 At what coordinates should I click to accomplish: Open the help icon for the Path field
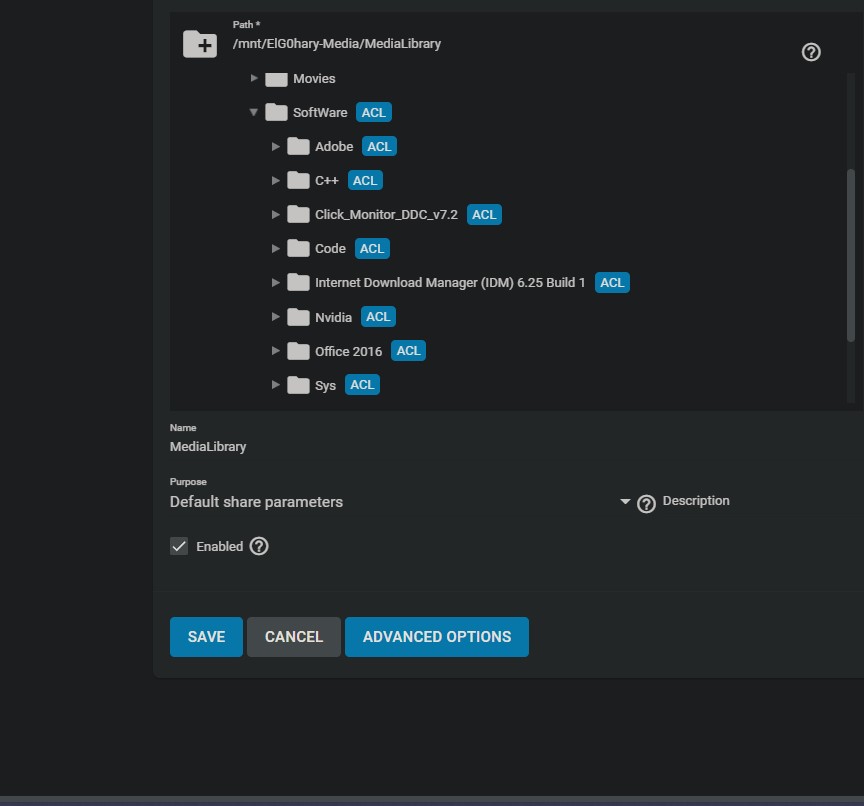(x=811, y=52)
